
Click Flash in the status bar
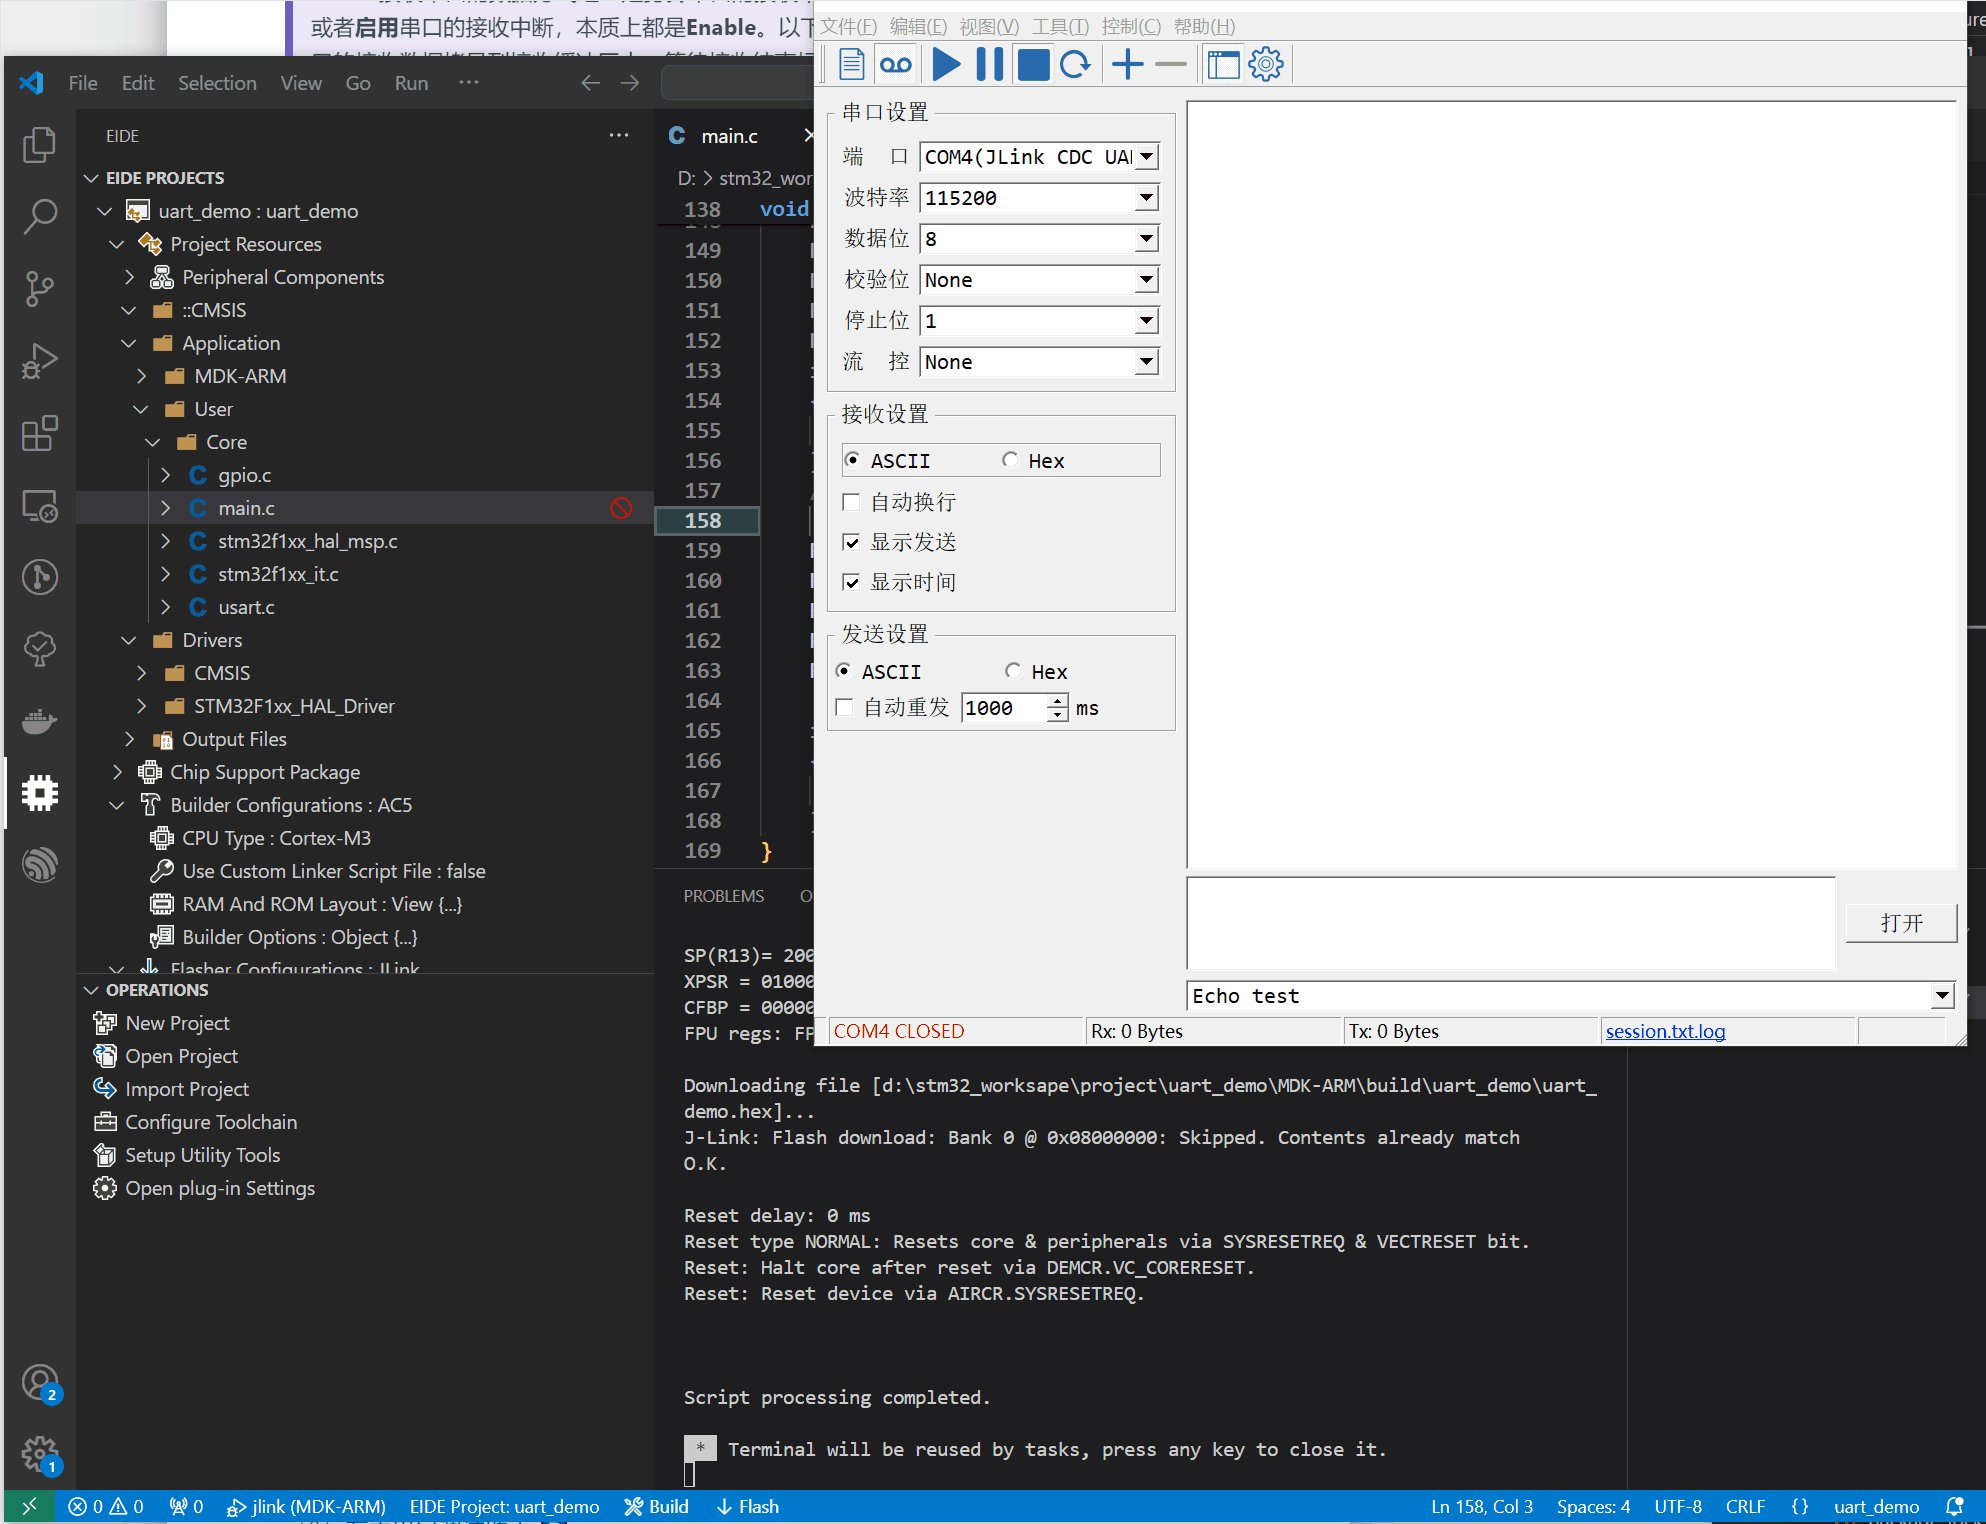point(748,1506)
